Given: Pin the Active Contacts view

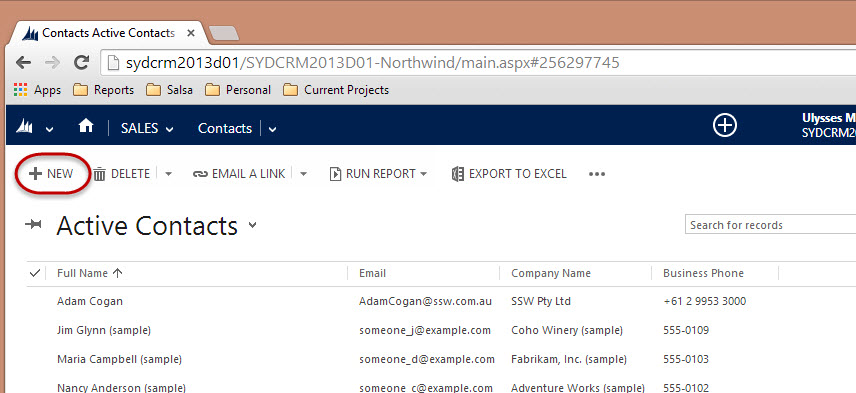Looking at the screenshot, I should click(34, 225).
